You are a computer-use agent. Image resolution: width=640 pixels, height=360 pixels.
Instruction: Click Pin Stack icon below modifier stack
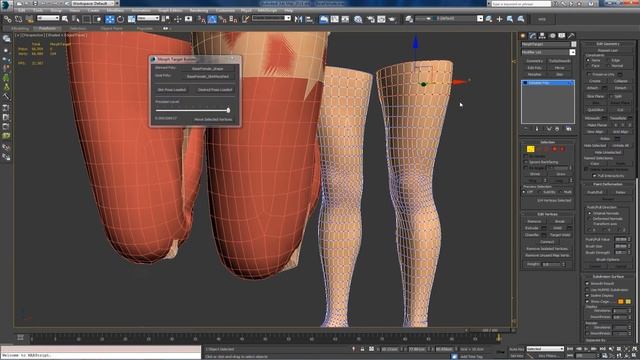pyautogui.click(x=526, y=129)
